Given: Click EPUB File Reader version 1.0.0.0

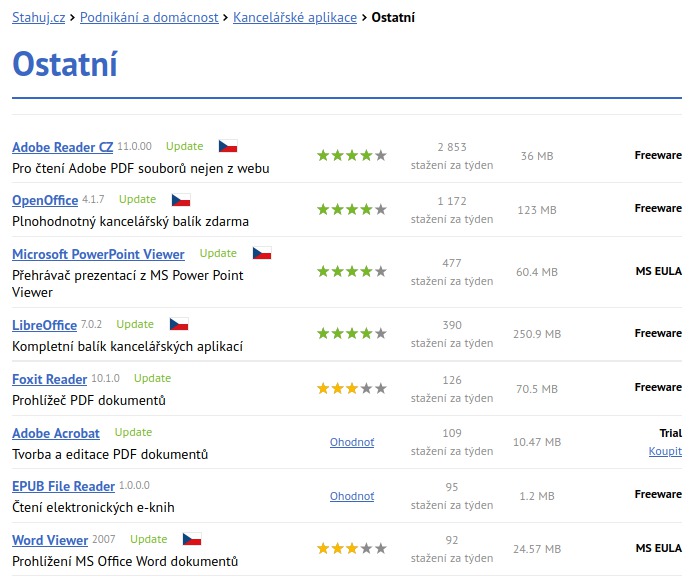Looking at the screenshot, I should 134,485.
